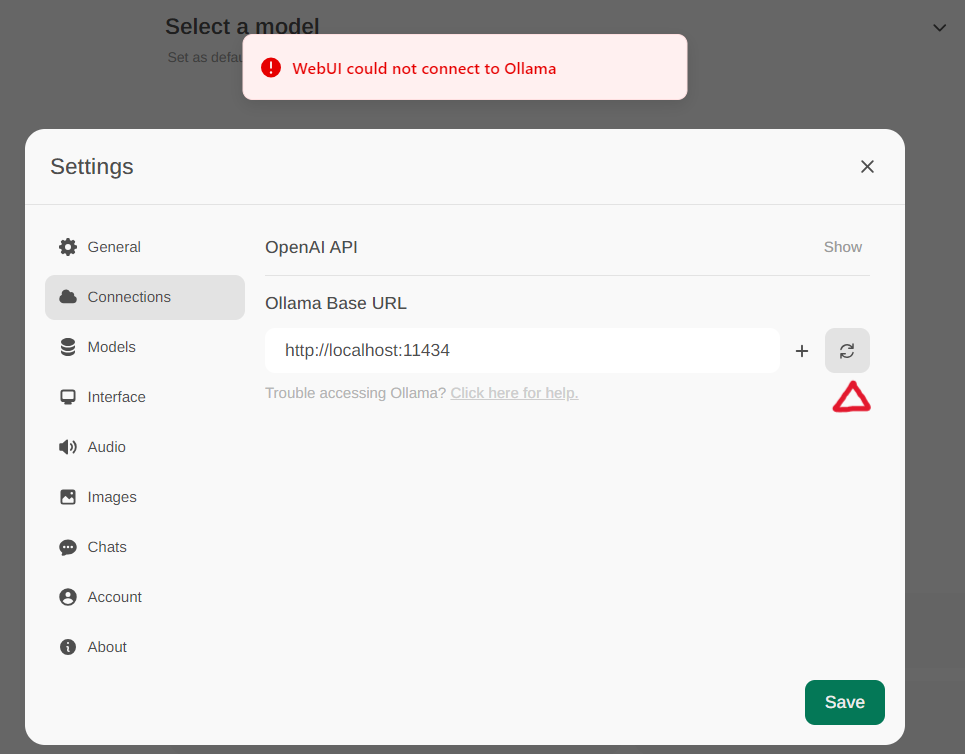Screen dimensions: 965x754
Task: Expand the Select a model dropdown
Action: [x=939, y=27]
